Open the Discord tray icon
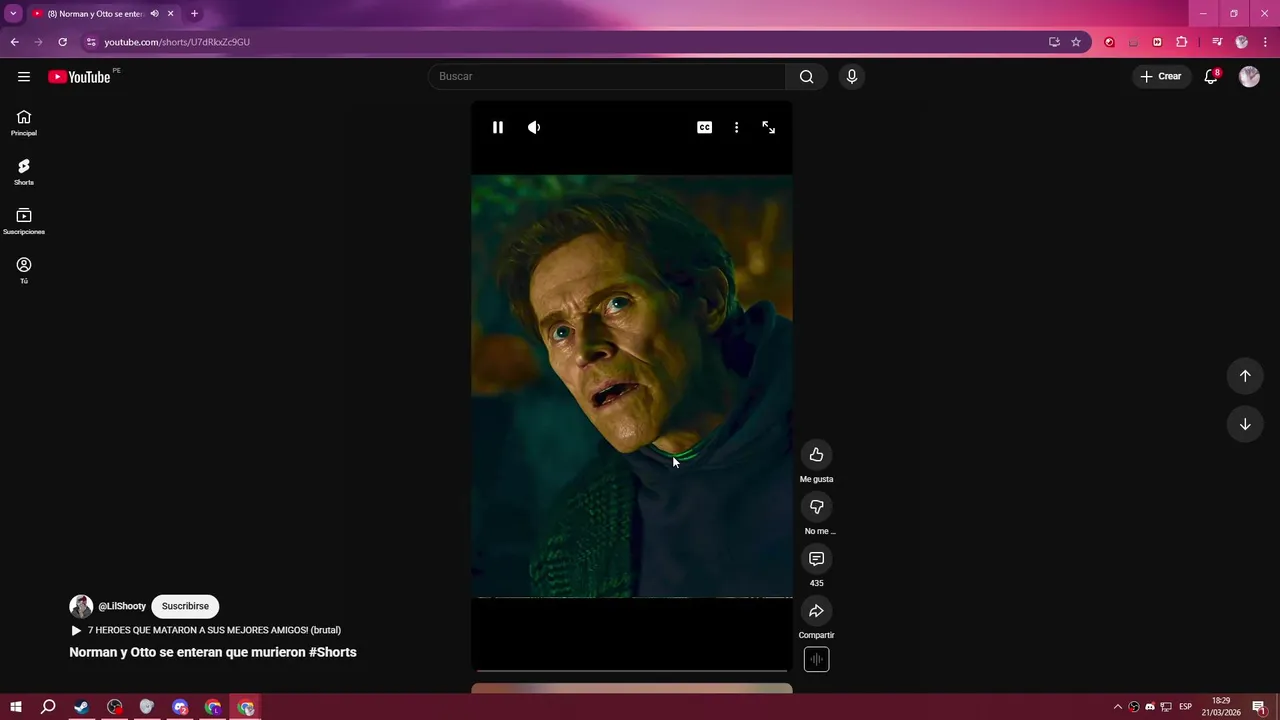This screenshot has width=1280, height=720. click(1149, 707)
